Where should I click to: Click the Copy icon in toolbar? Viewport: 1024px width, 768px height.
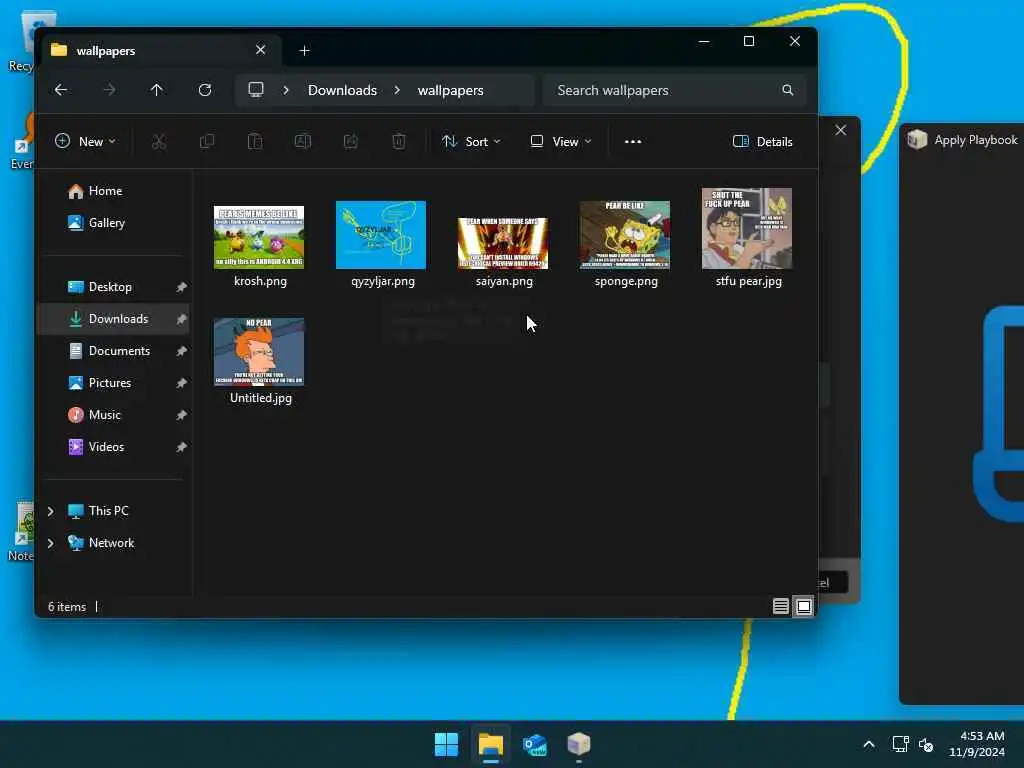pyautogui.click(x=207, y=141)
